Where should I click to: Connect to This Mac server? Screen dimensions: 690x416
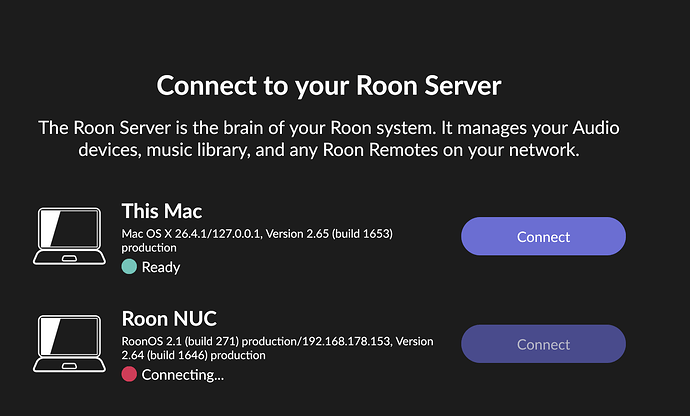[543, 236]
